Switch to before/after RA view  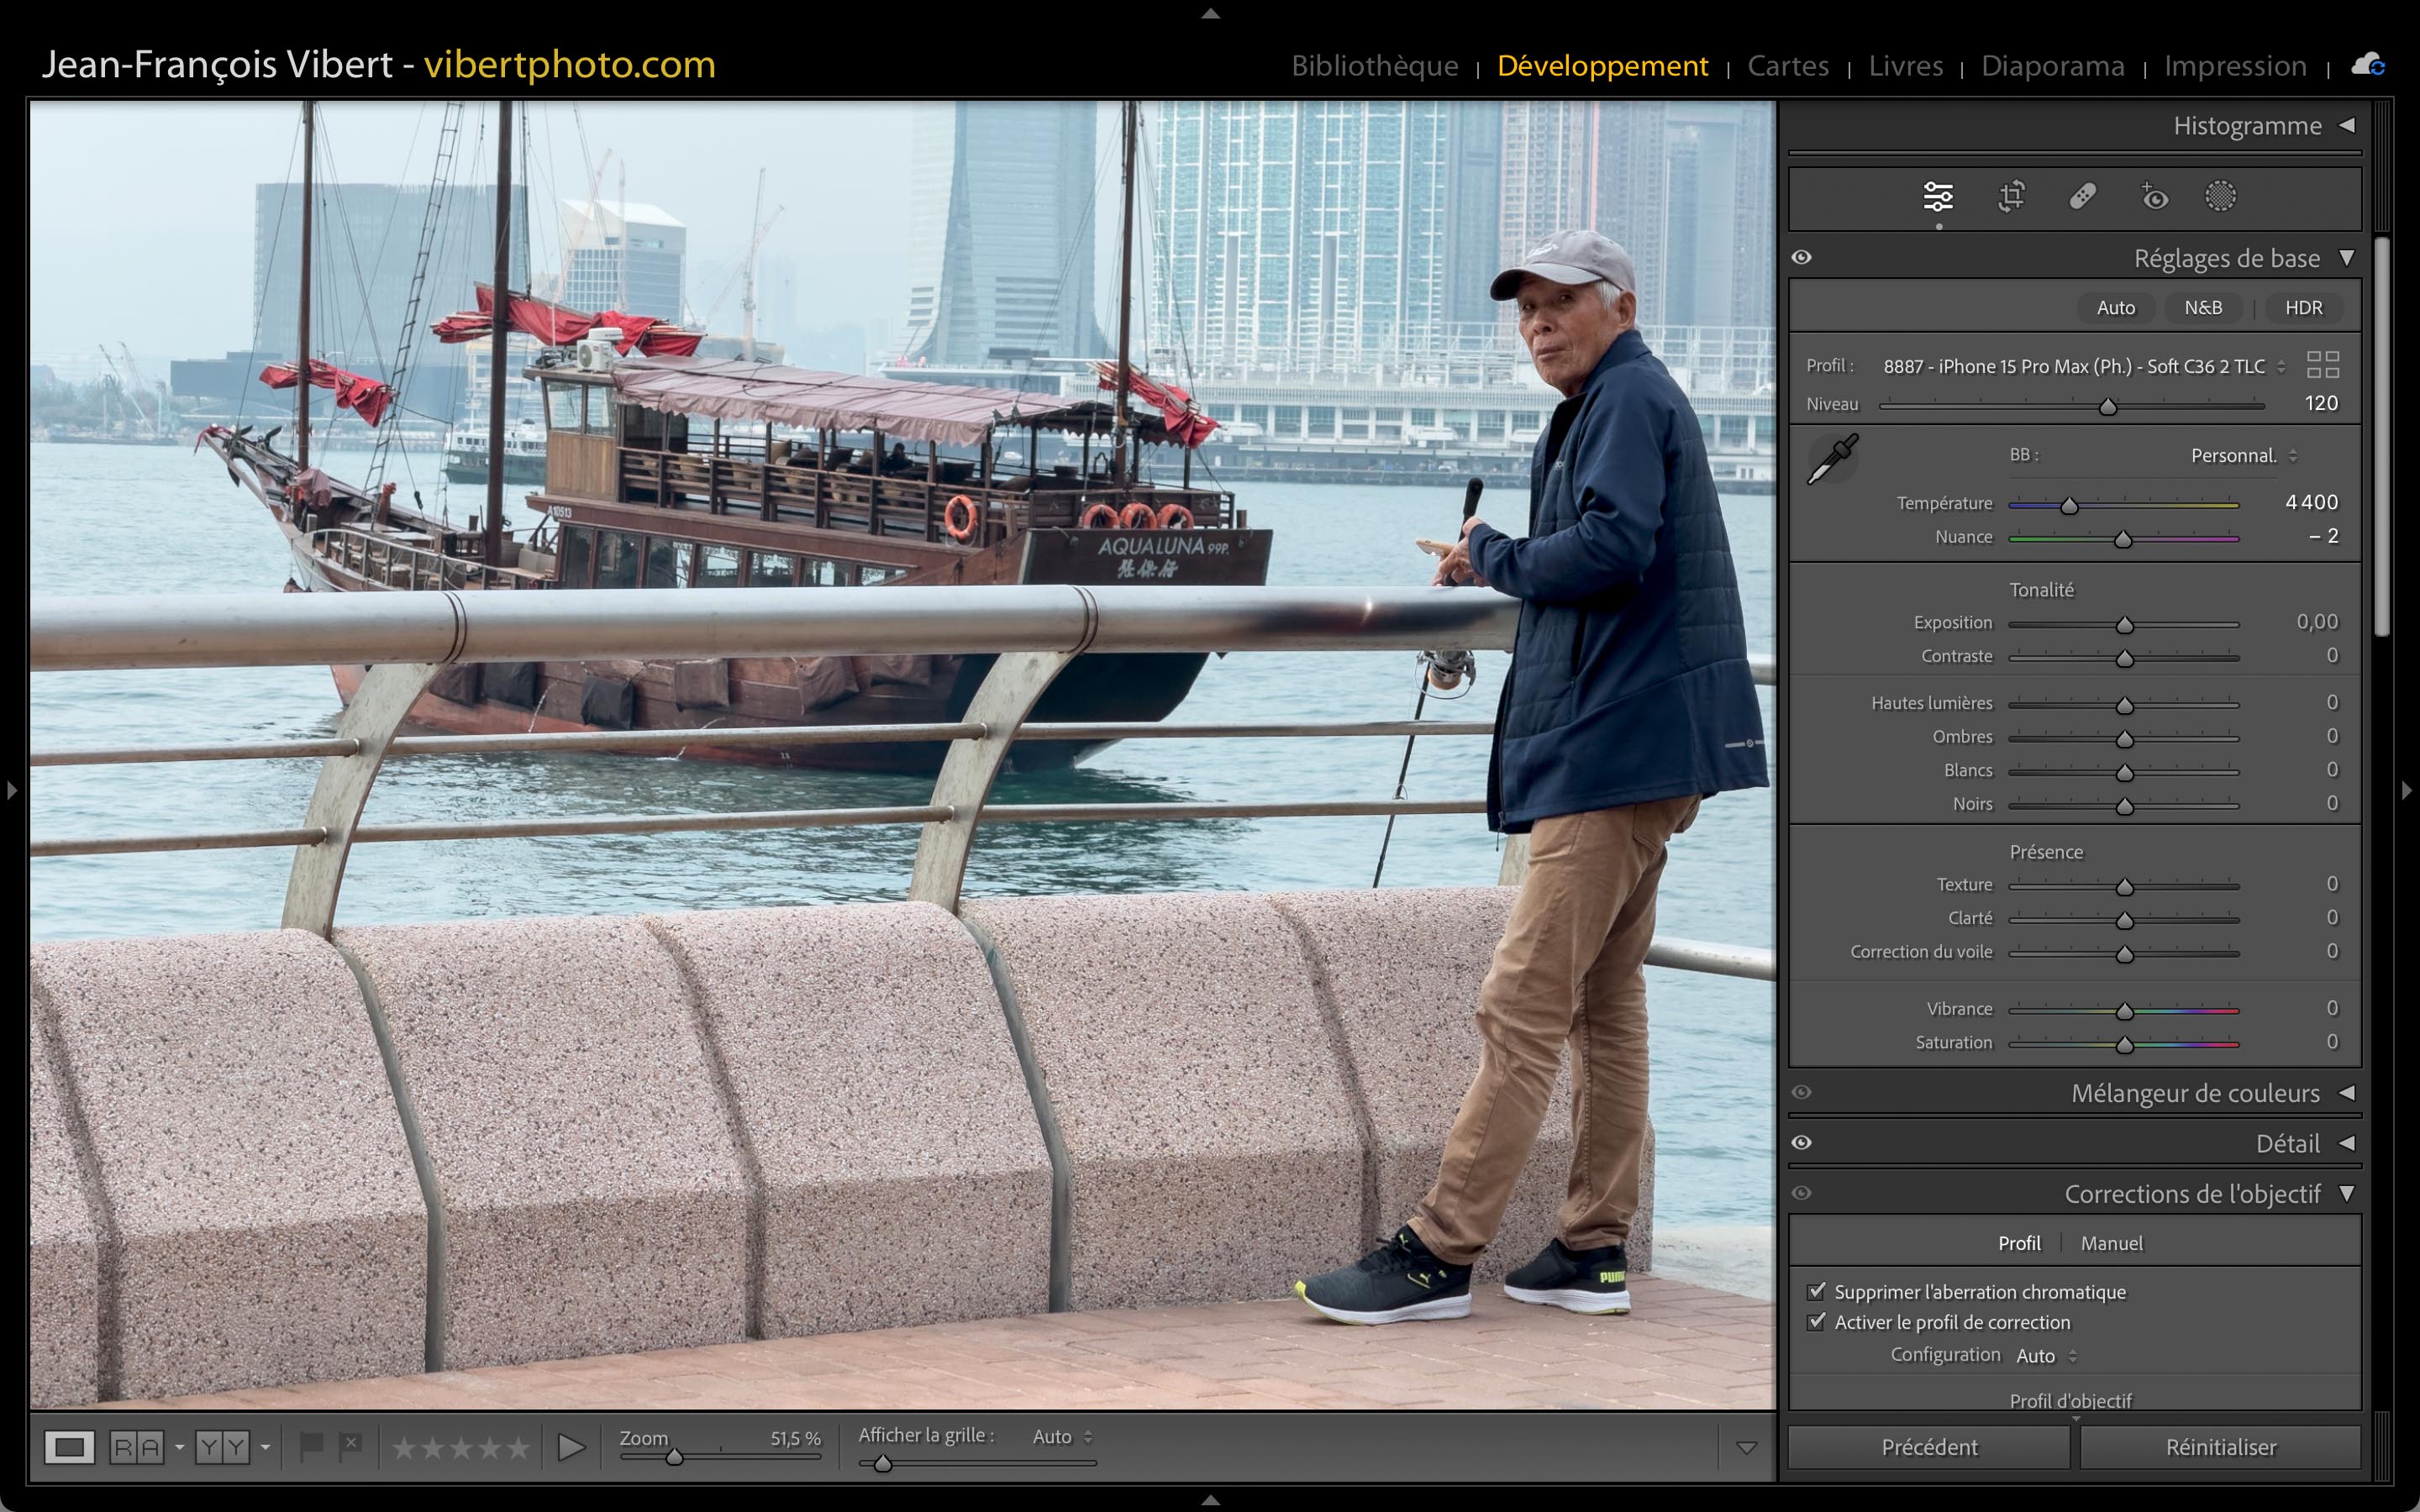tap(137, 1447)
